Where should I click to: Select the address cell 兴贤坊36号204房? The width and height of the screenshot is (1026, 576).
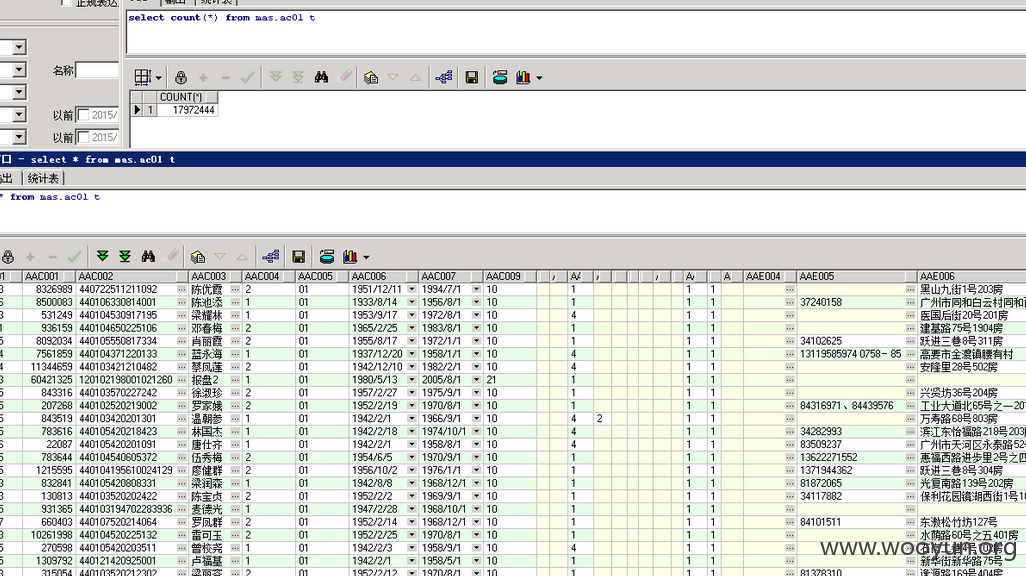pos(972,393)
